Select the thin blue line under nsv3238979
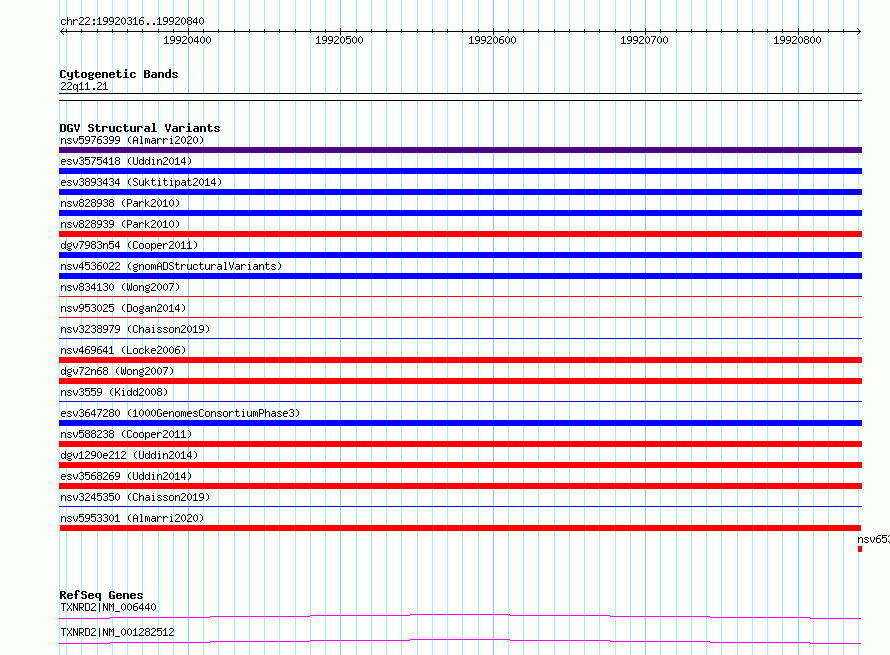The image size is (890, 655). [460, 338]
